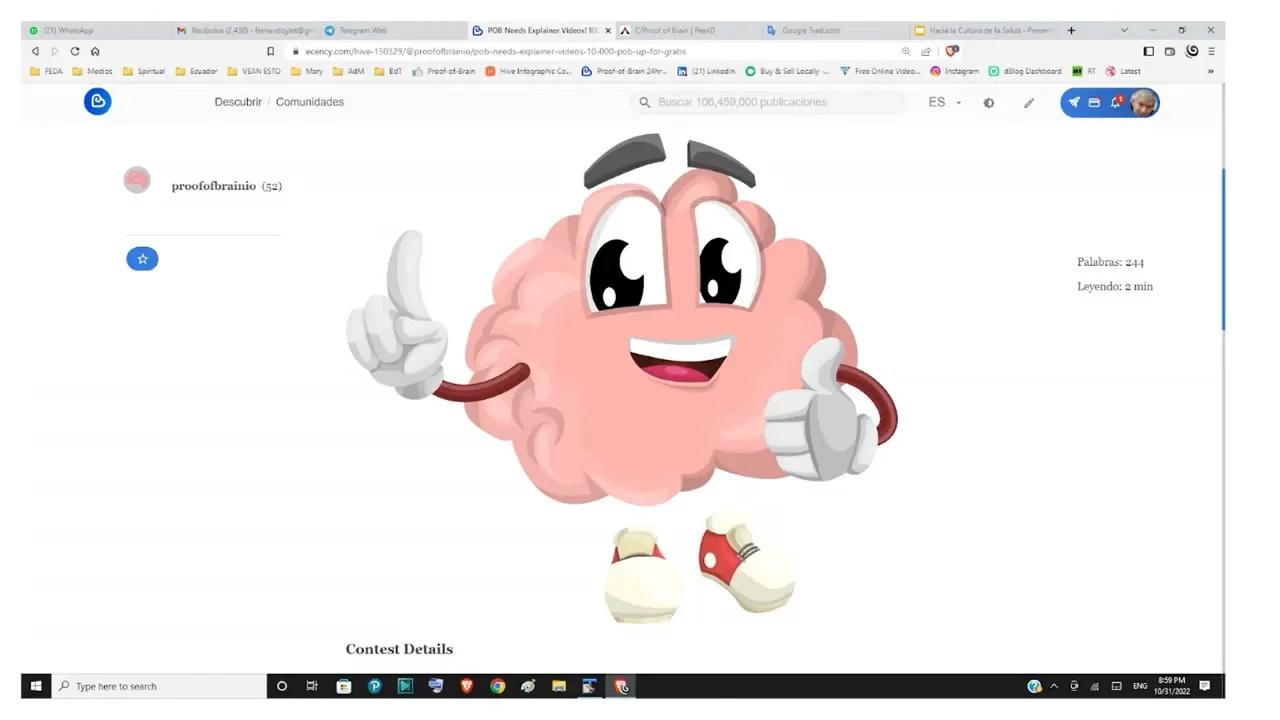Open a new browser tab
Viewport: 1280px width, 720px height.
coord(1071,30)
